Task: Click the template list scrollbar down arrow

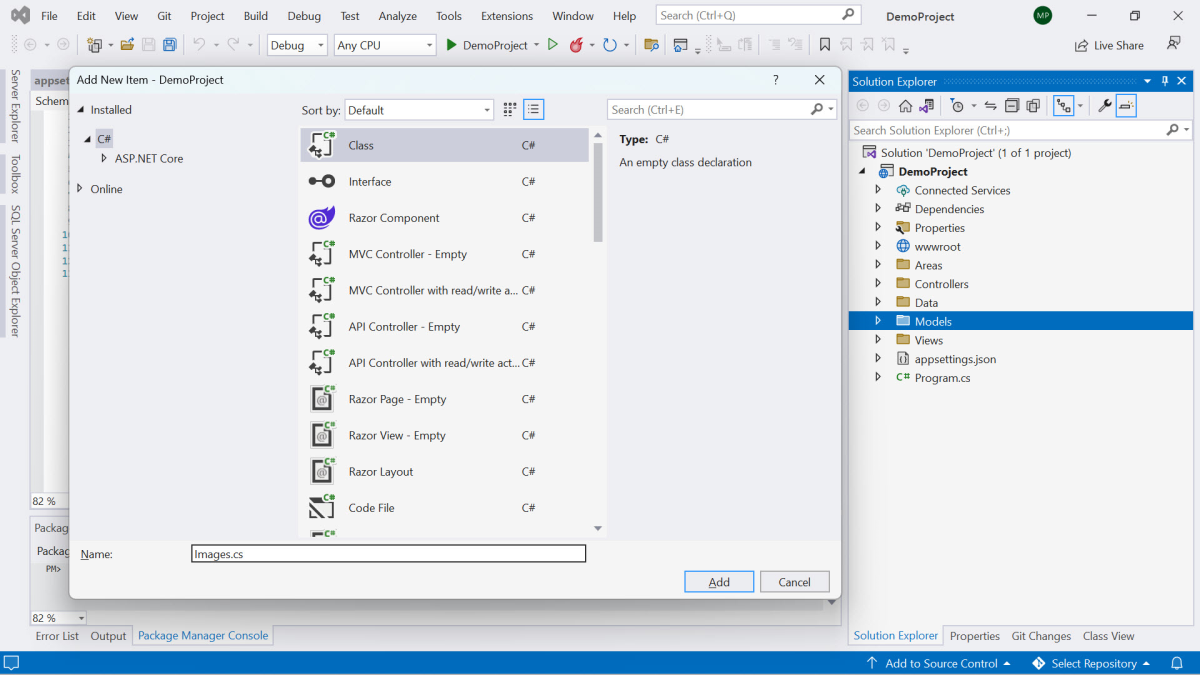Action: pos(598,529)
